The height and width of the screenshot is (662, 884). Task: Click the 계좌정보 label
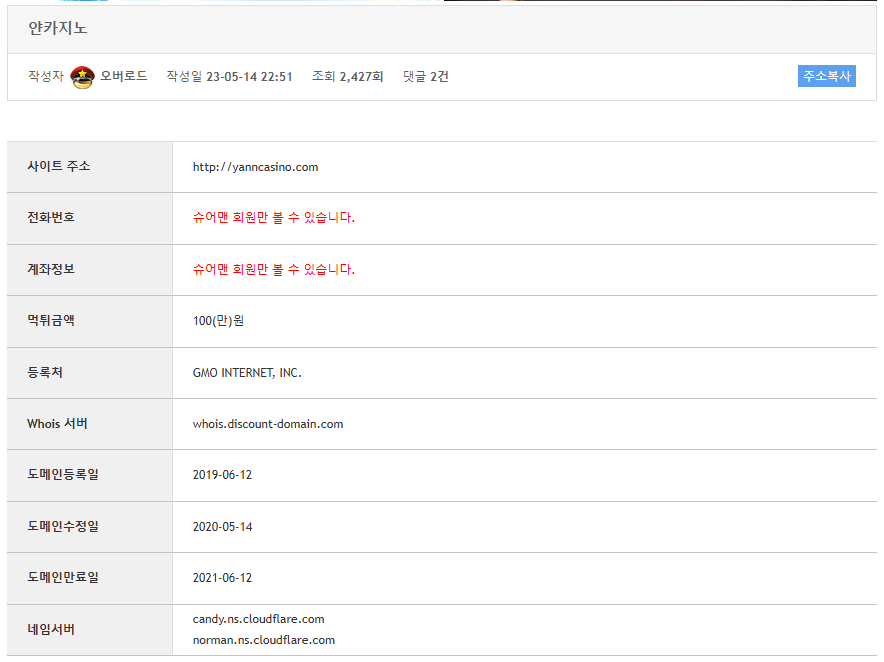(51, 270)
